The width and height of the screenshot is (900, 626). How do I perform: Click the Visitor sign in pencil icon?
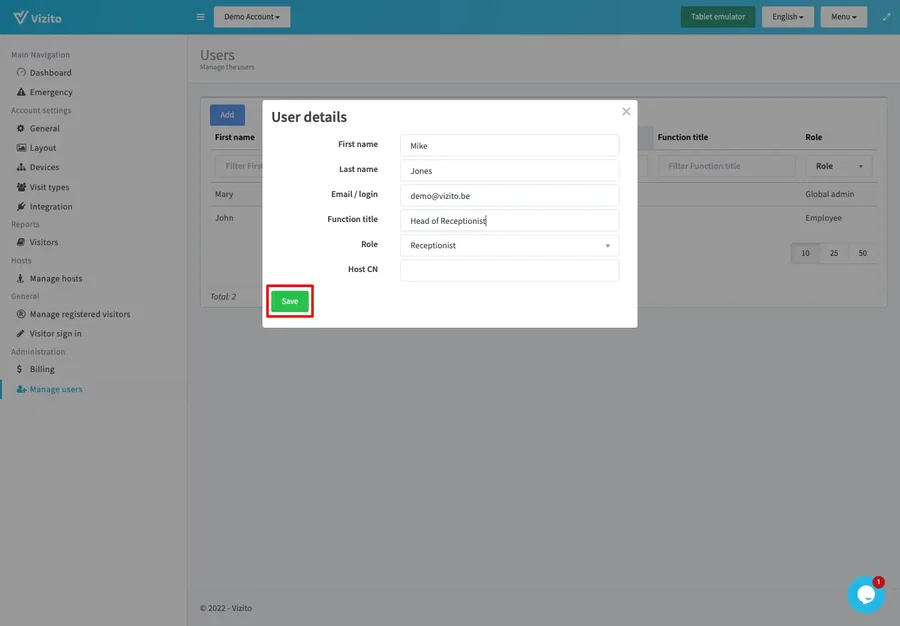tap(21, 334)
